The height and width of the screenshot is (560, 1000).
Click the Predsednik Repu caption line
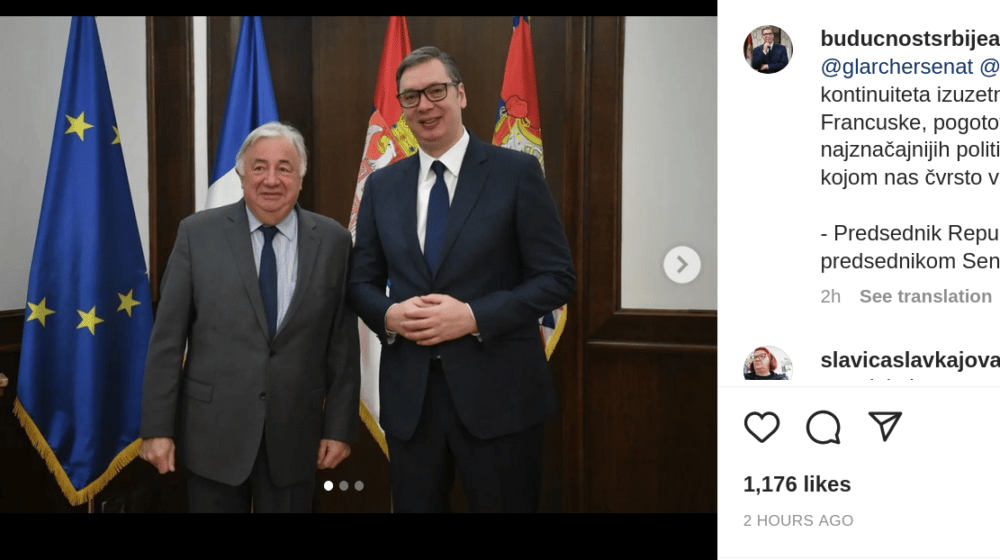pyautogui.click(x=910, y=233)
